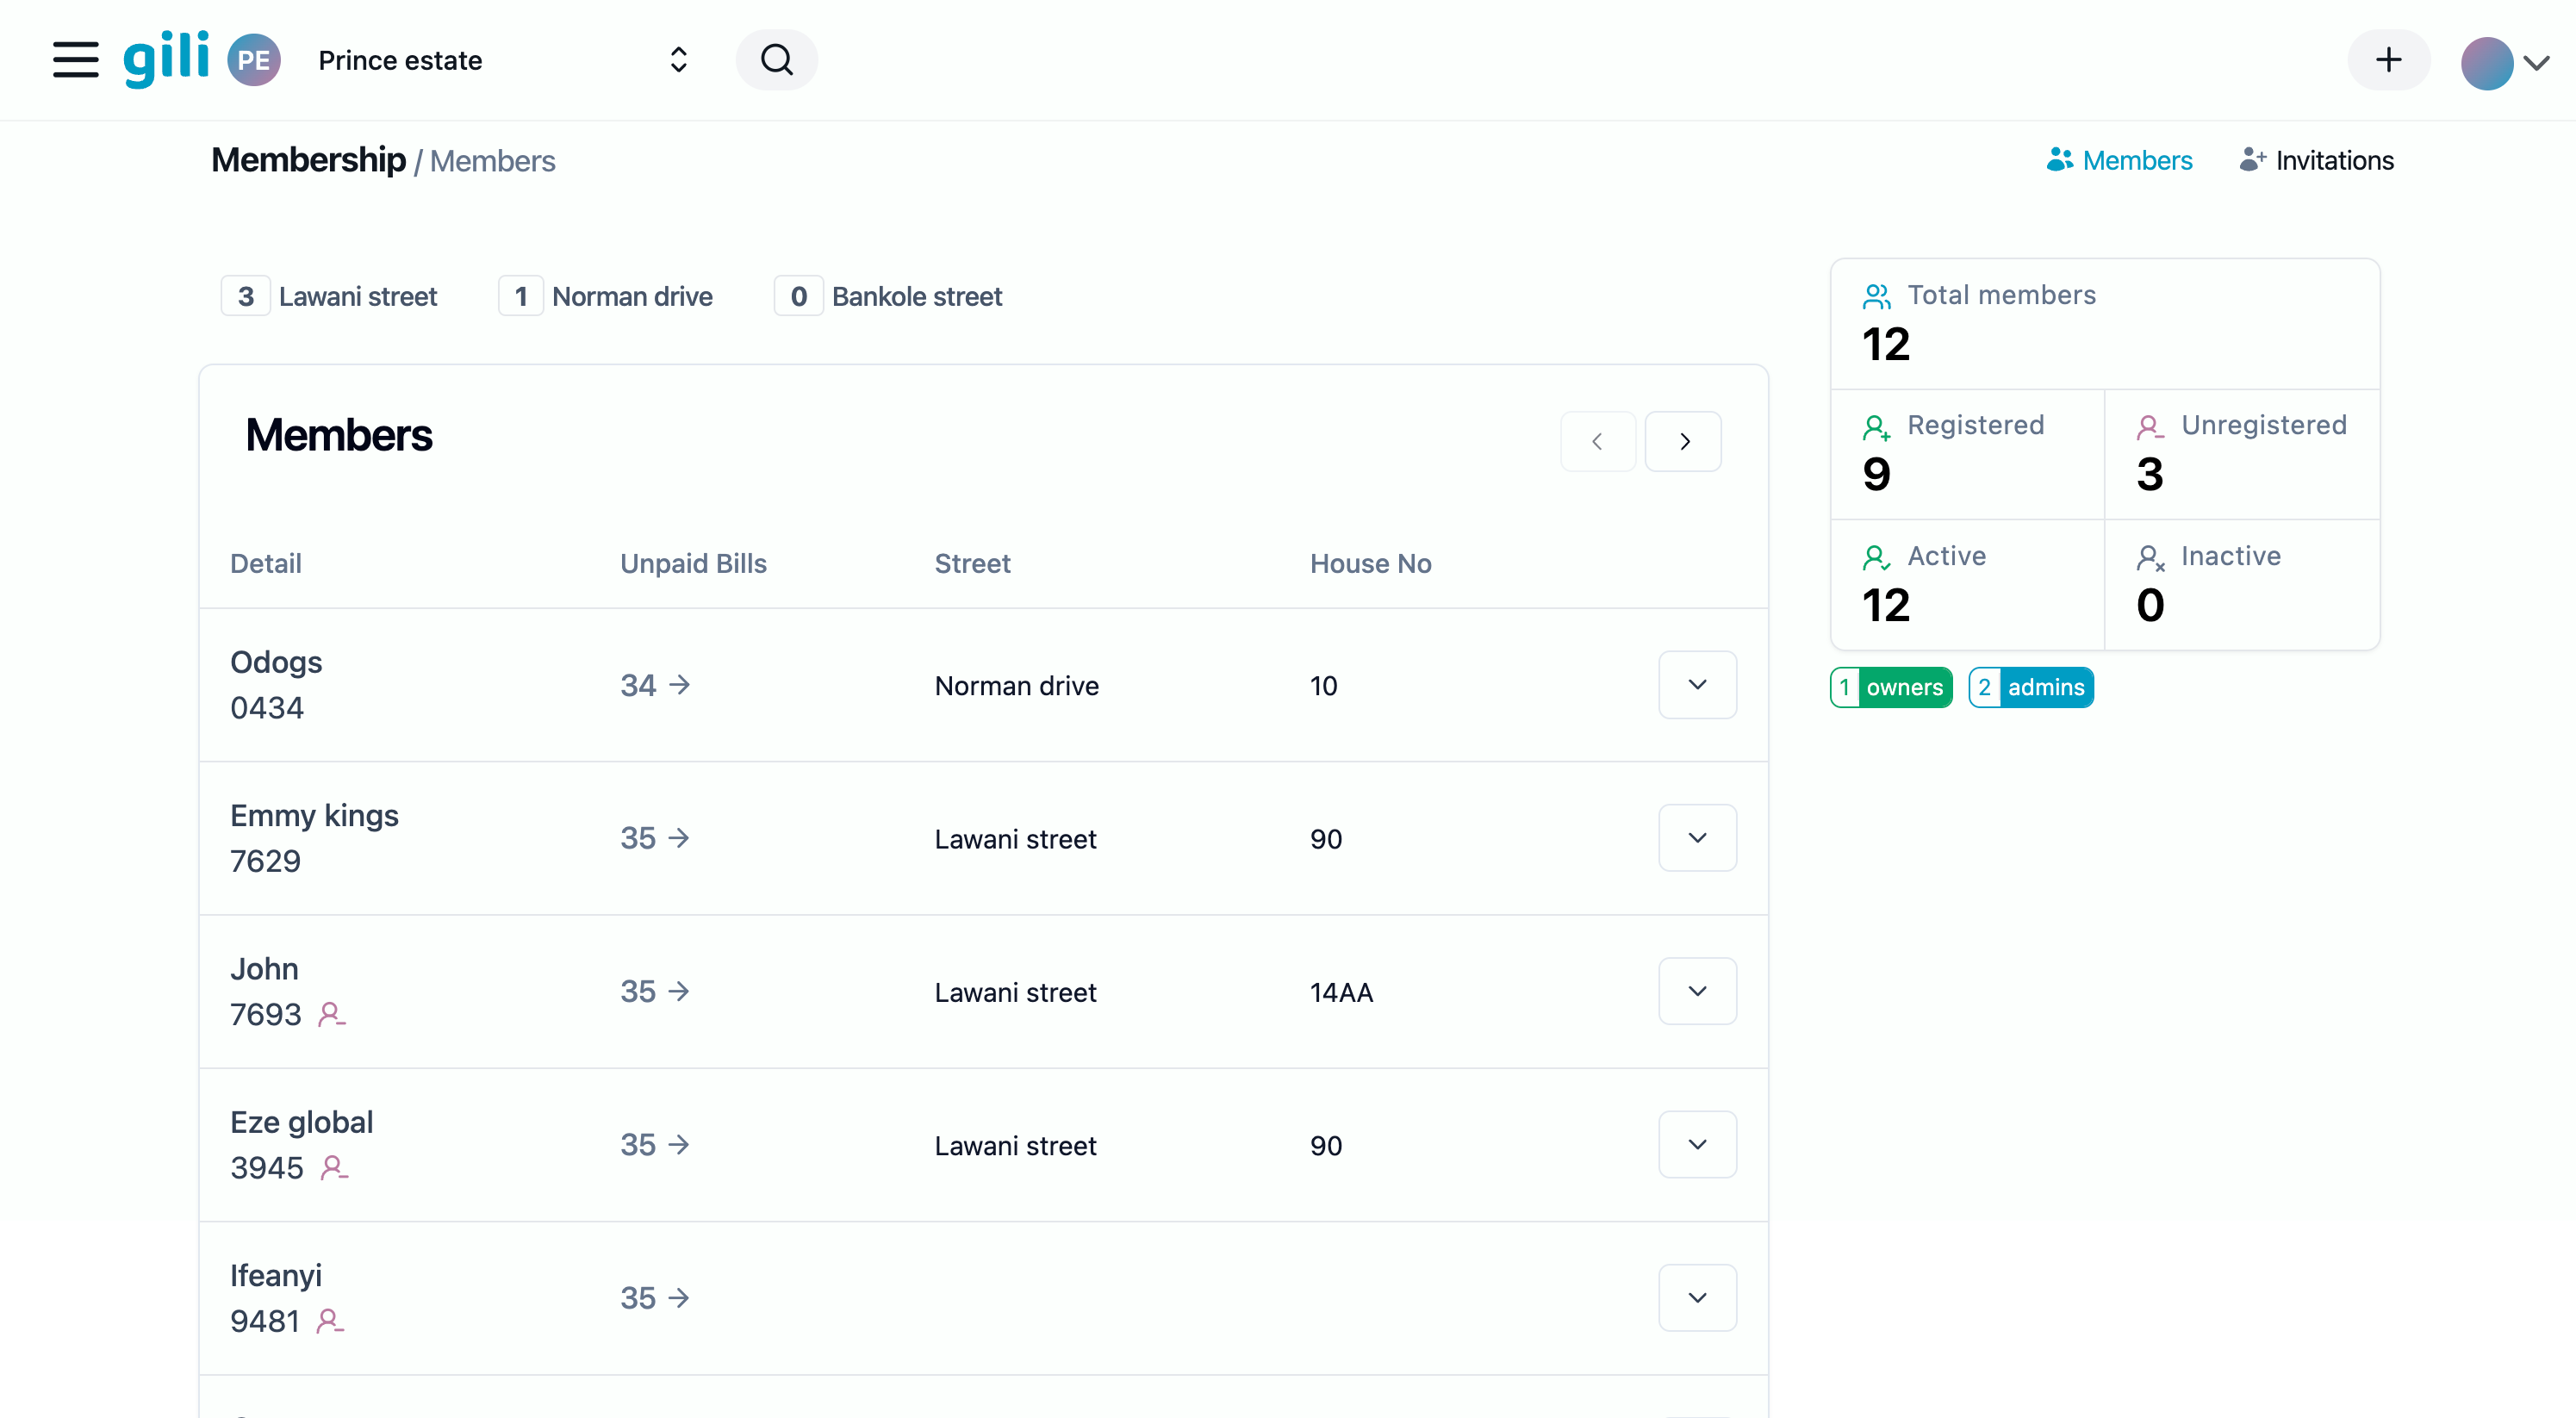Filter by Bankole street
The image size is (2576, 1418).
tap(888, 296)
